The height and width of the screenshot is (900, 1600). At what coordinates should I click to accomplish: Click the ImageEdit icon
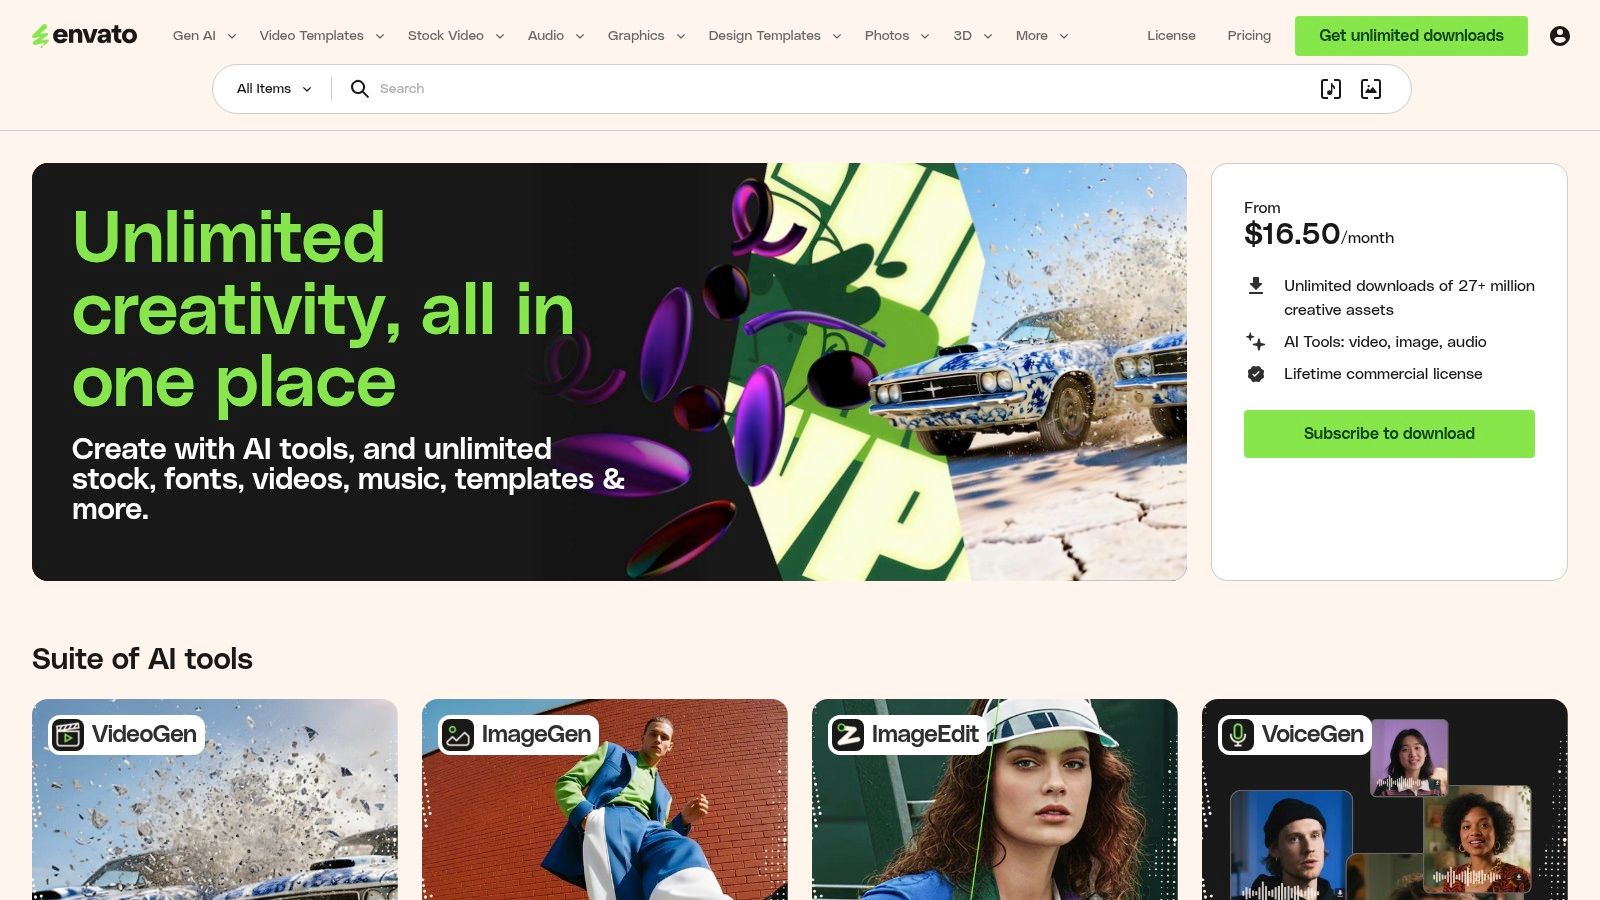[x=848, y=735]
